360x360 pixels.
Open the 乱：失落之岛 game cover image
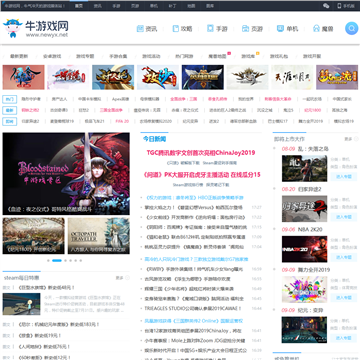pos(304,168)
